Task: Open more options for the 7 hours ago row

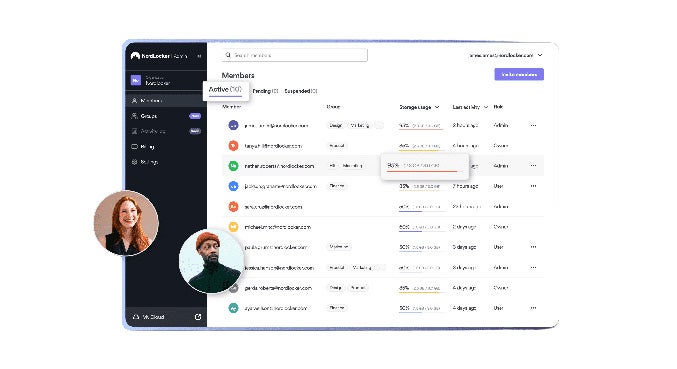Action: (x=533, y=186)
